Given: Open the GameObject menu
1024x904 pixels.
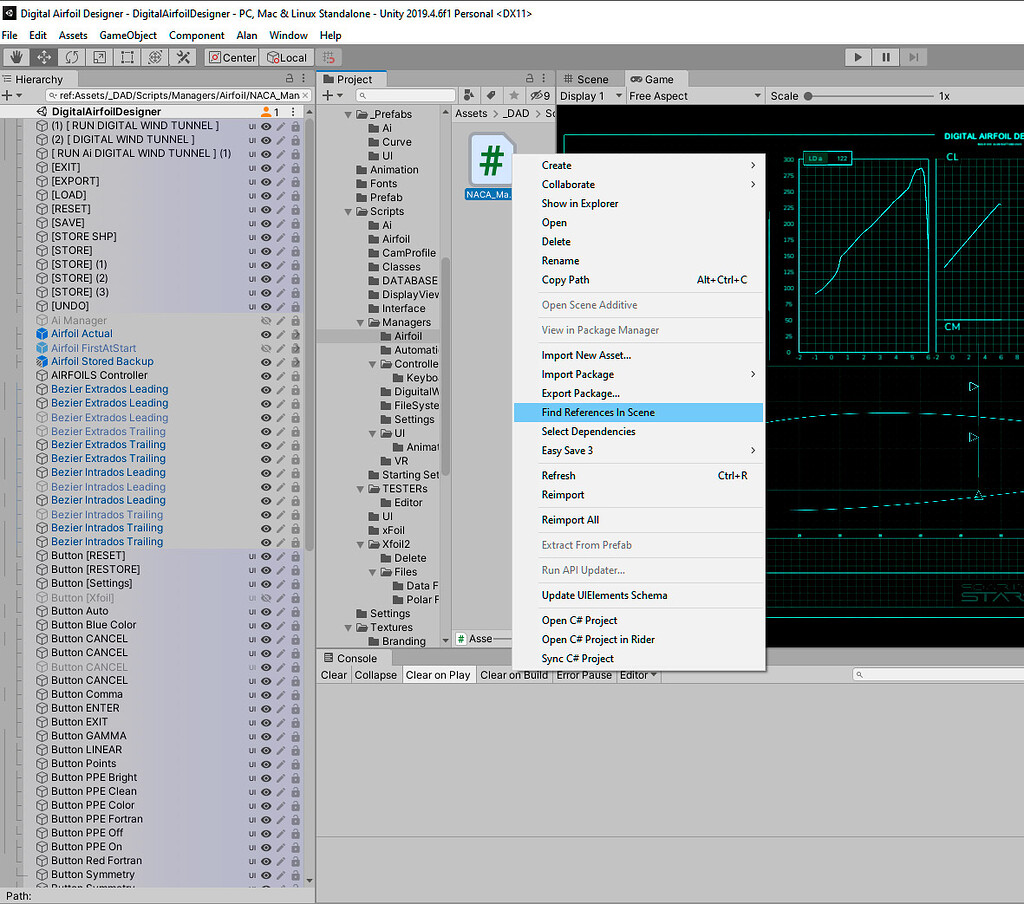Looking at the screenshot, I should [x=128, y=35].
